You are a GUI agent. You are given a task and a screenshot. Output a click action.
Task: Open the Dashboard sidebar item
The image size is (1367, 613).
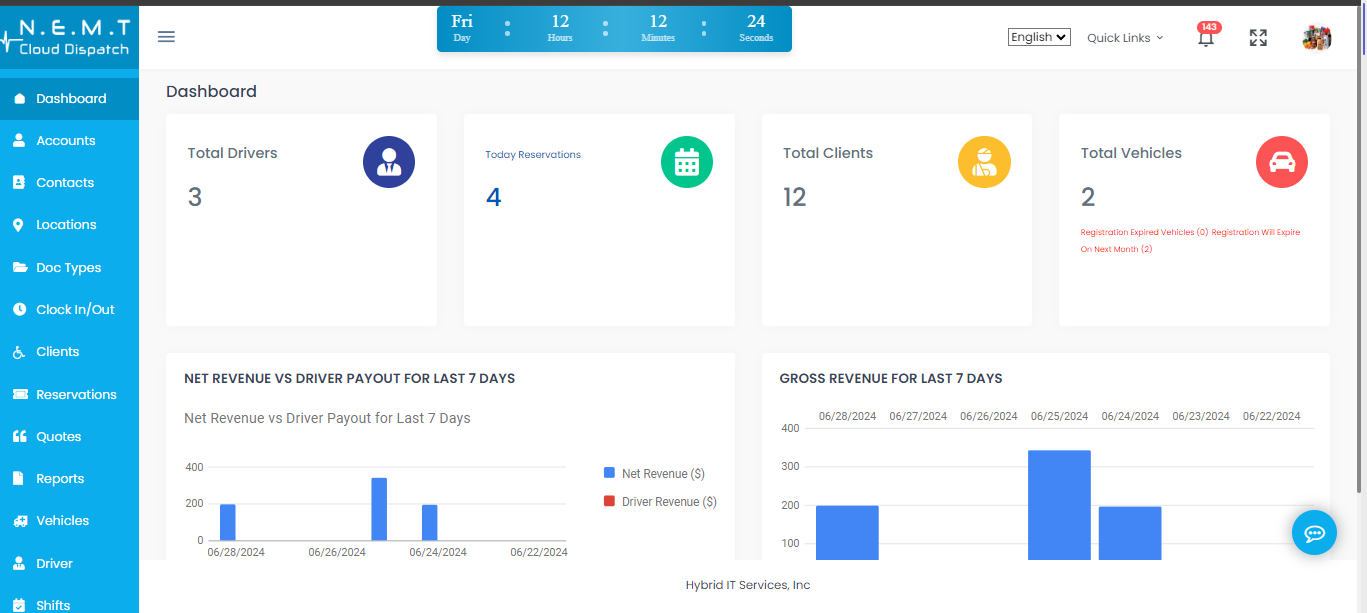coord(70,98)
